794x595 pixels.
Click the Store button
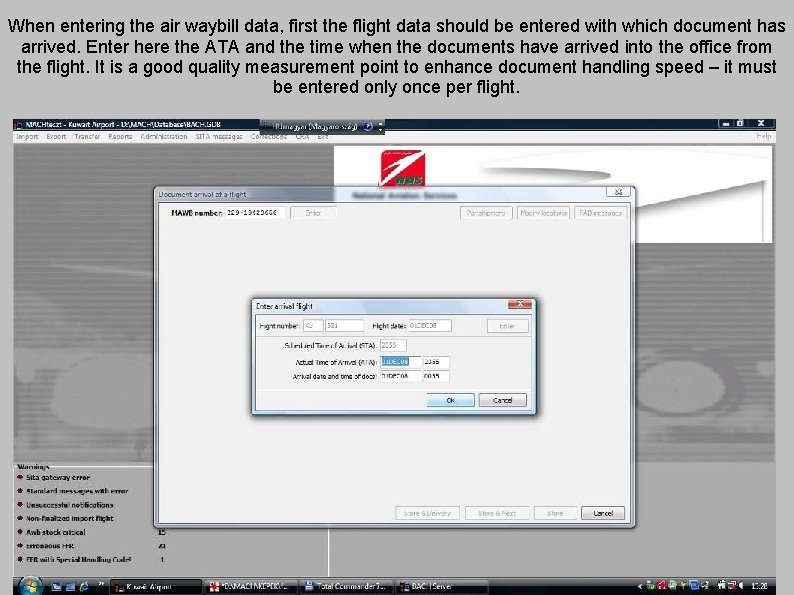pos(555,513)
